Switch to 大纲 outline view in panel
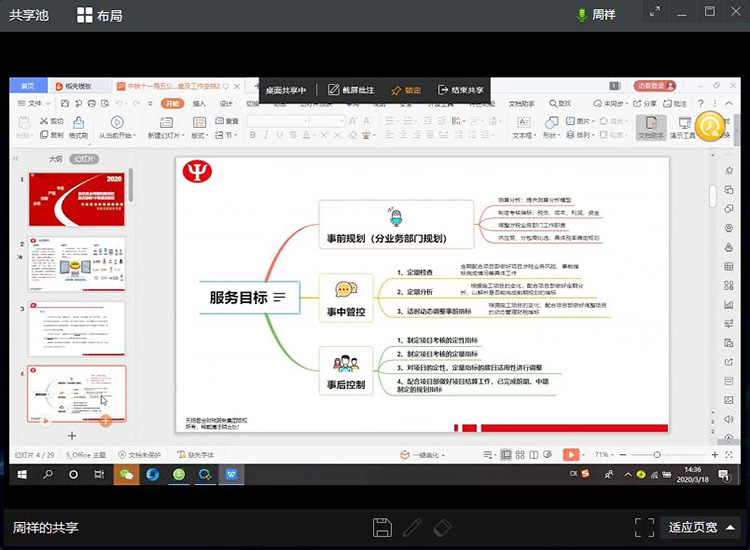The width and height of the screenshot is (750, 550). click(56, 159)
